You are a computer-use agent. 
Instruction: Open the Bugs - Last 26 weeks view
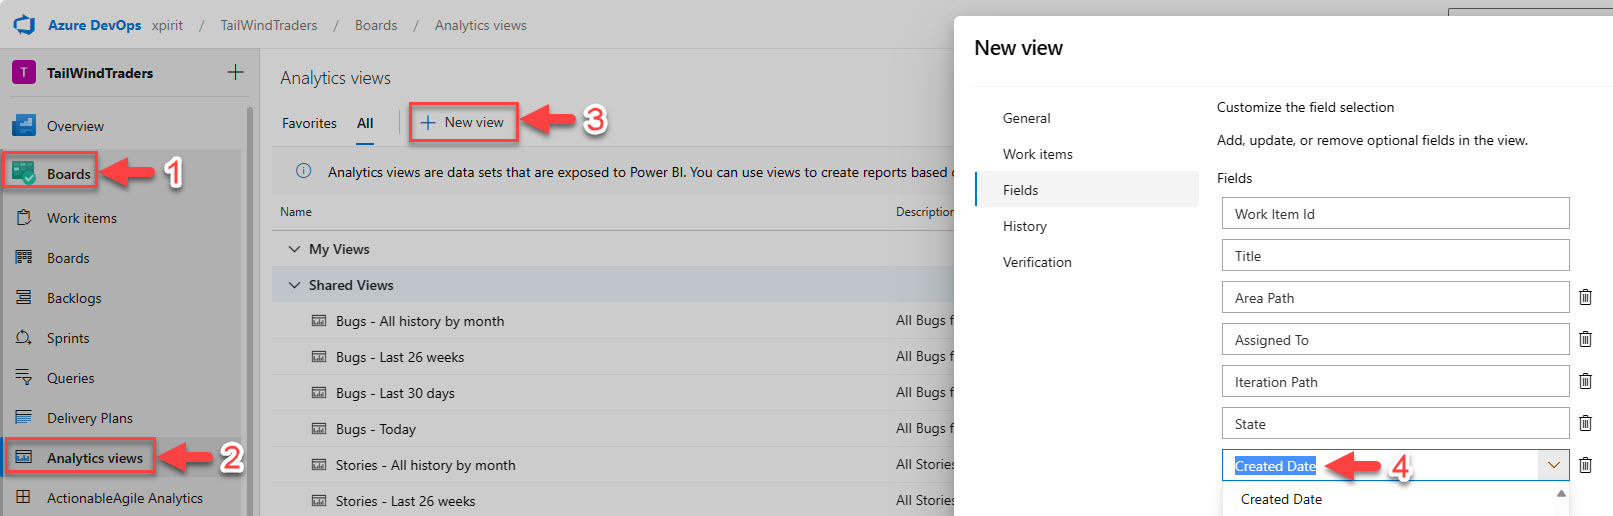click(x=400, y=357)
